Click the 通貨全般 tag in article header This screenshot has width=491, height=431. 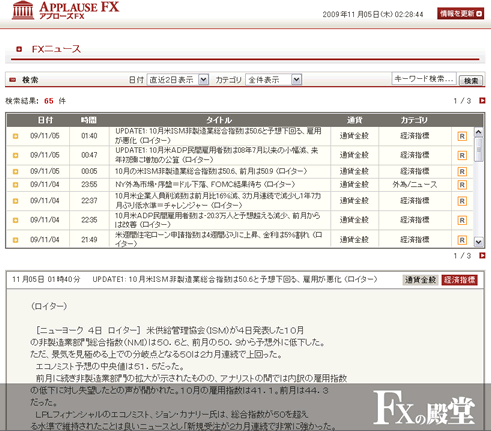tap(420, 280)
